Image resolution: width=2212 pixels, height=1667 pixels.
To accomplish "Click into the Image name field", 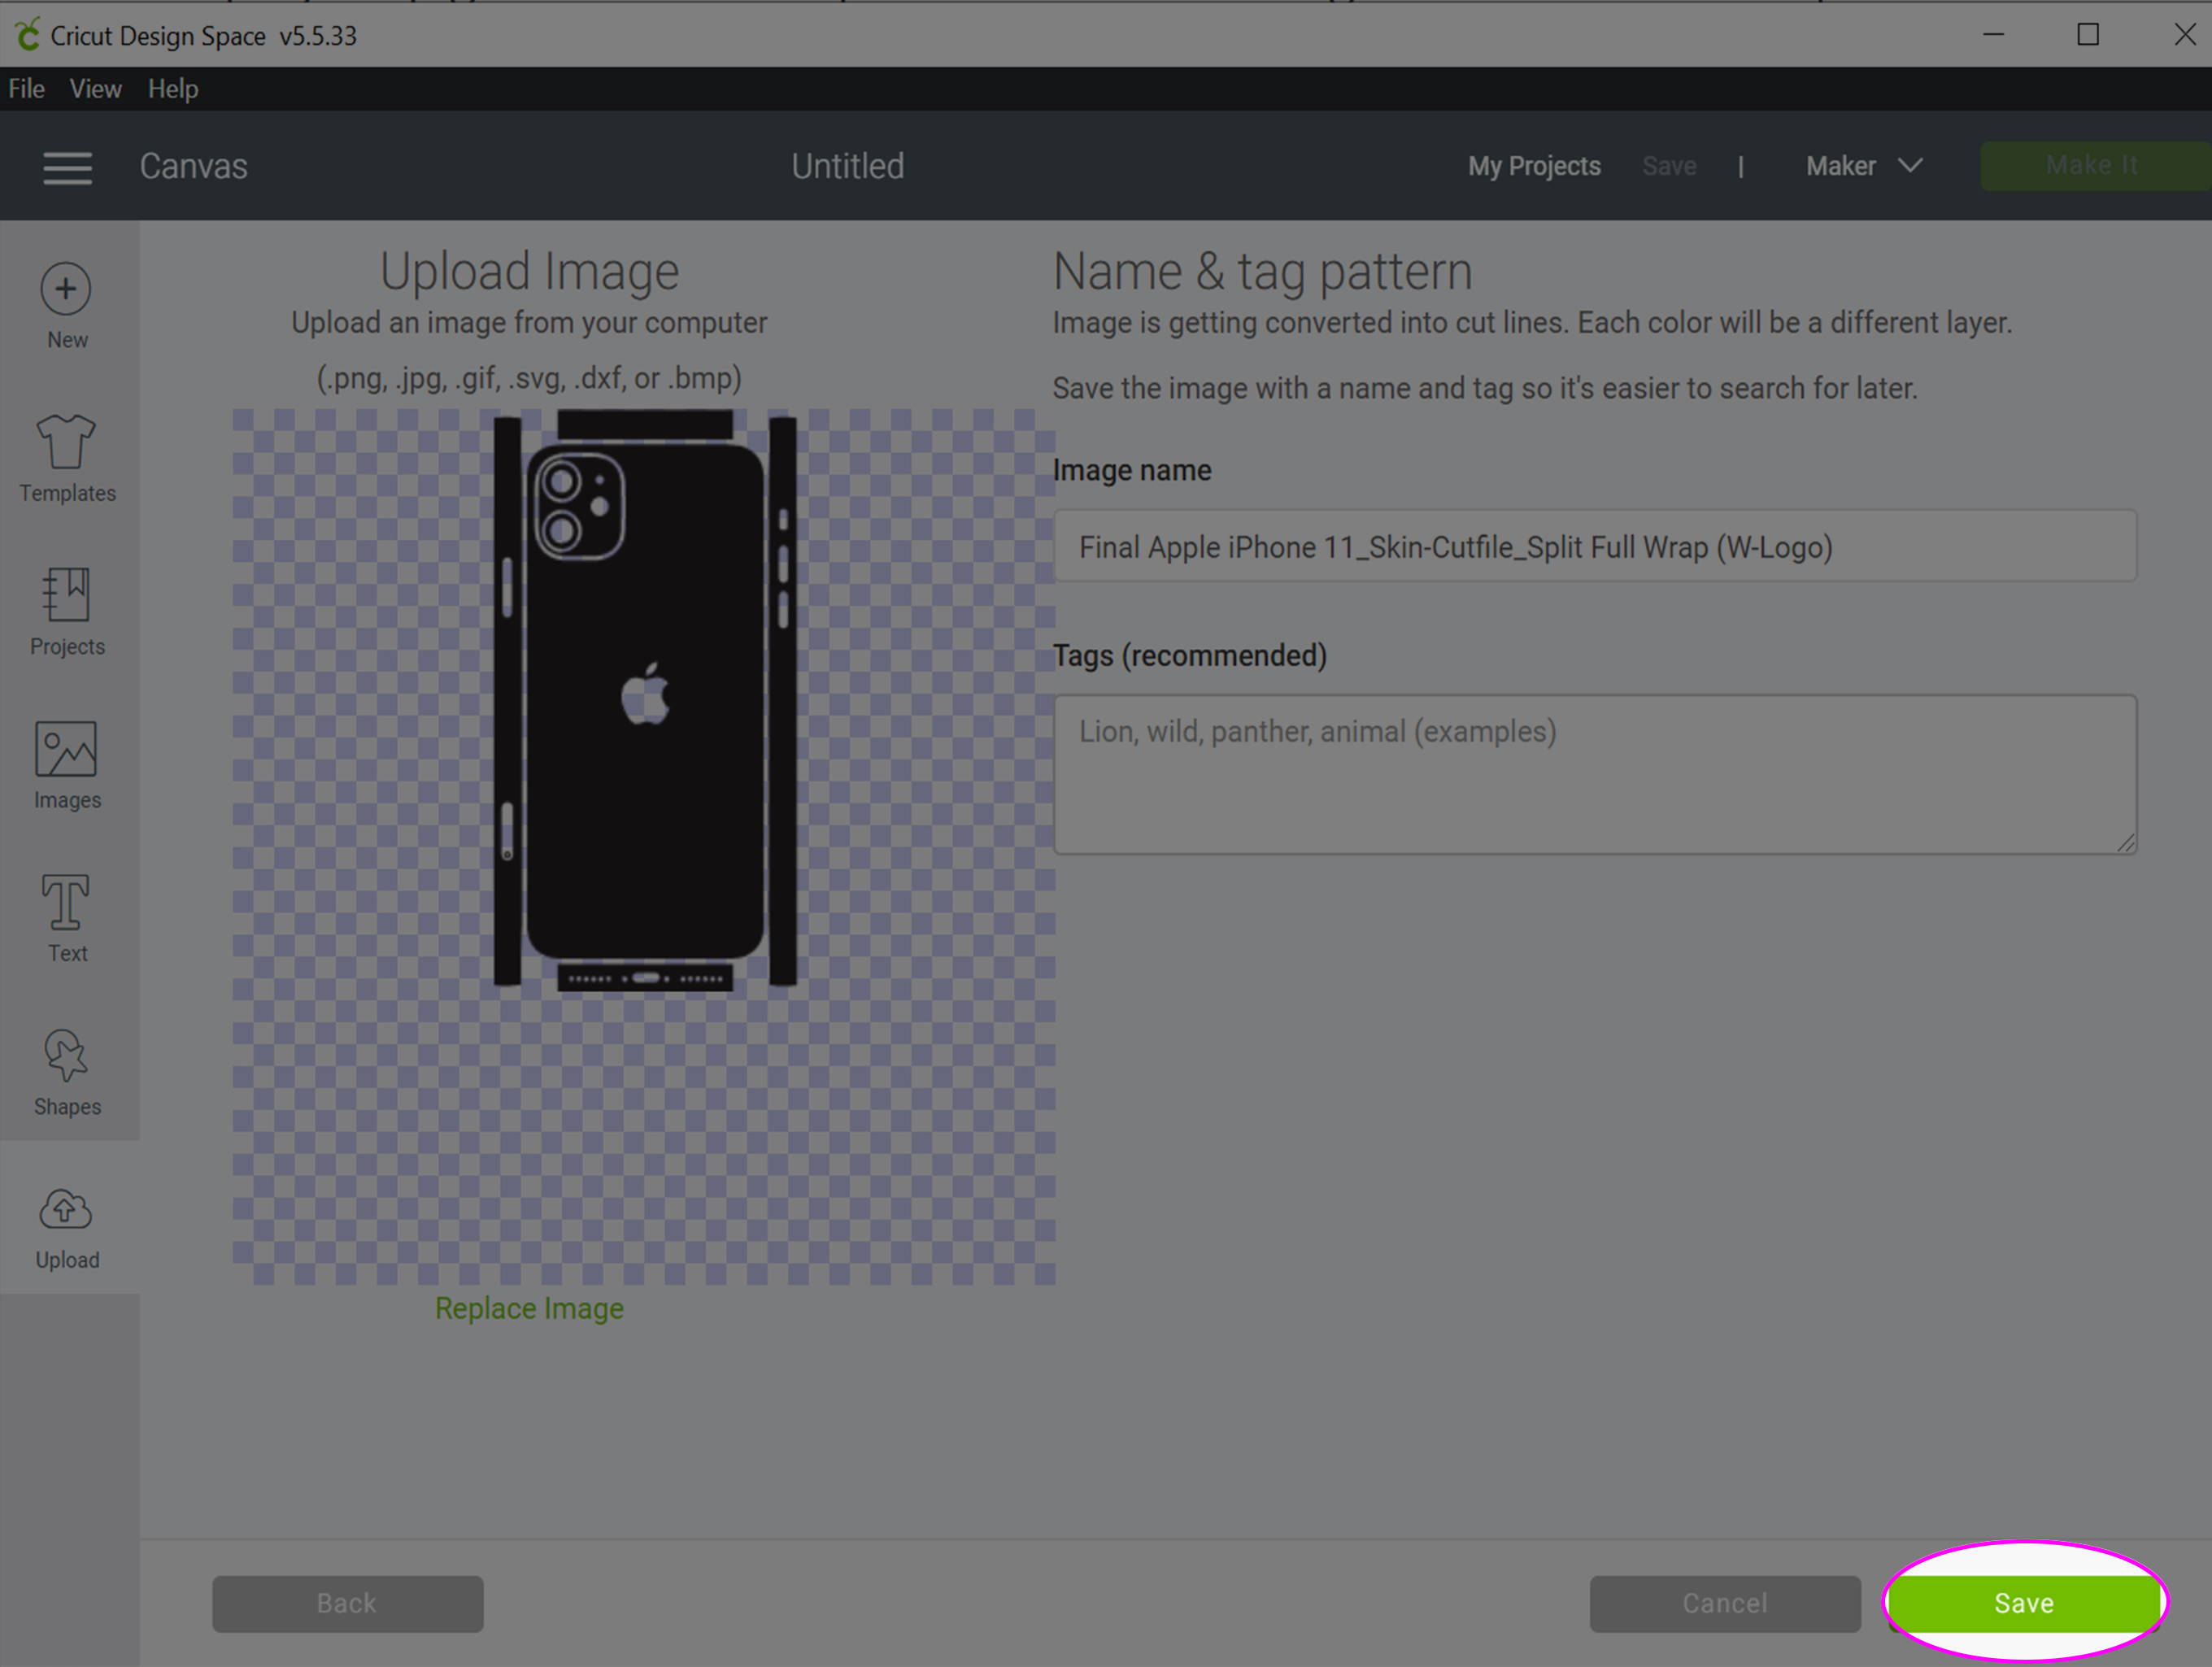I will pyautogui.click(x=1594, y=546).
